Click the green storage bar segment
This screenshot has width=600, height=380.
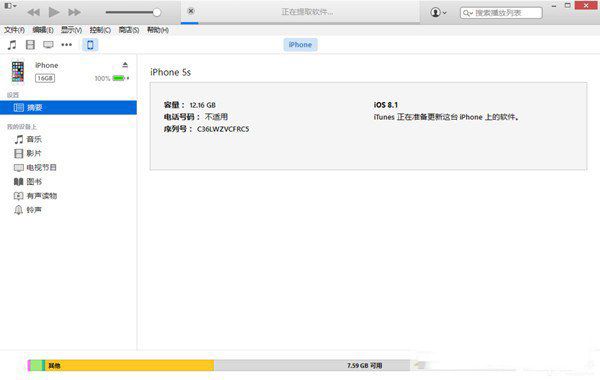(37, 365)
